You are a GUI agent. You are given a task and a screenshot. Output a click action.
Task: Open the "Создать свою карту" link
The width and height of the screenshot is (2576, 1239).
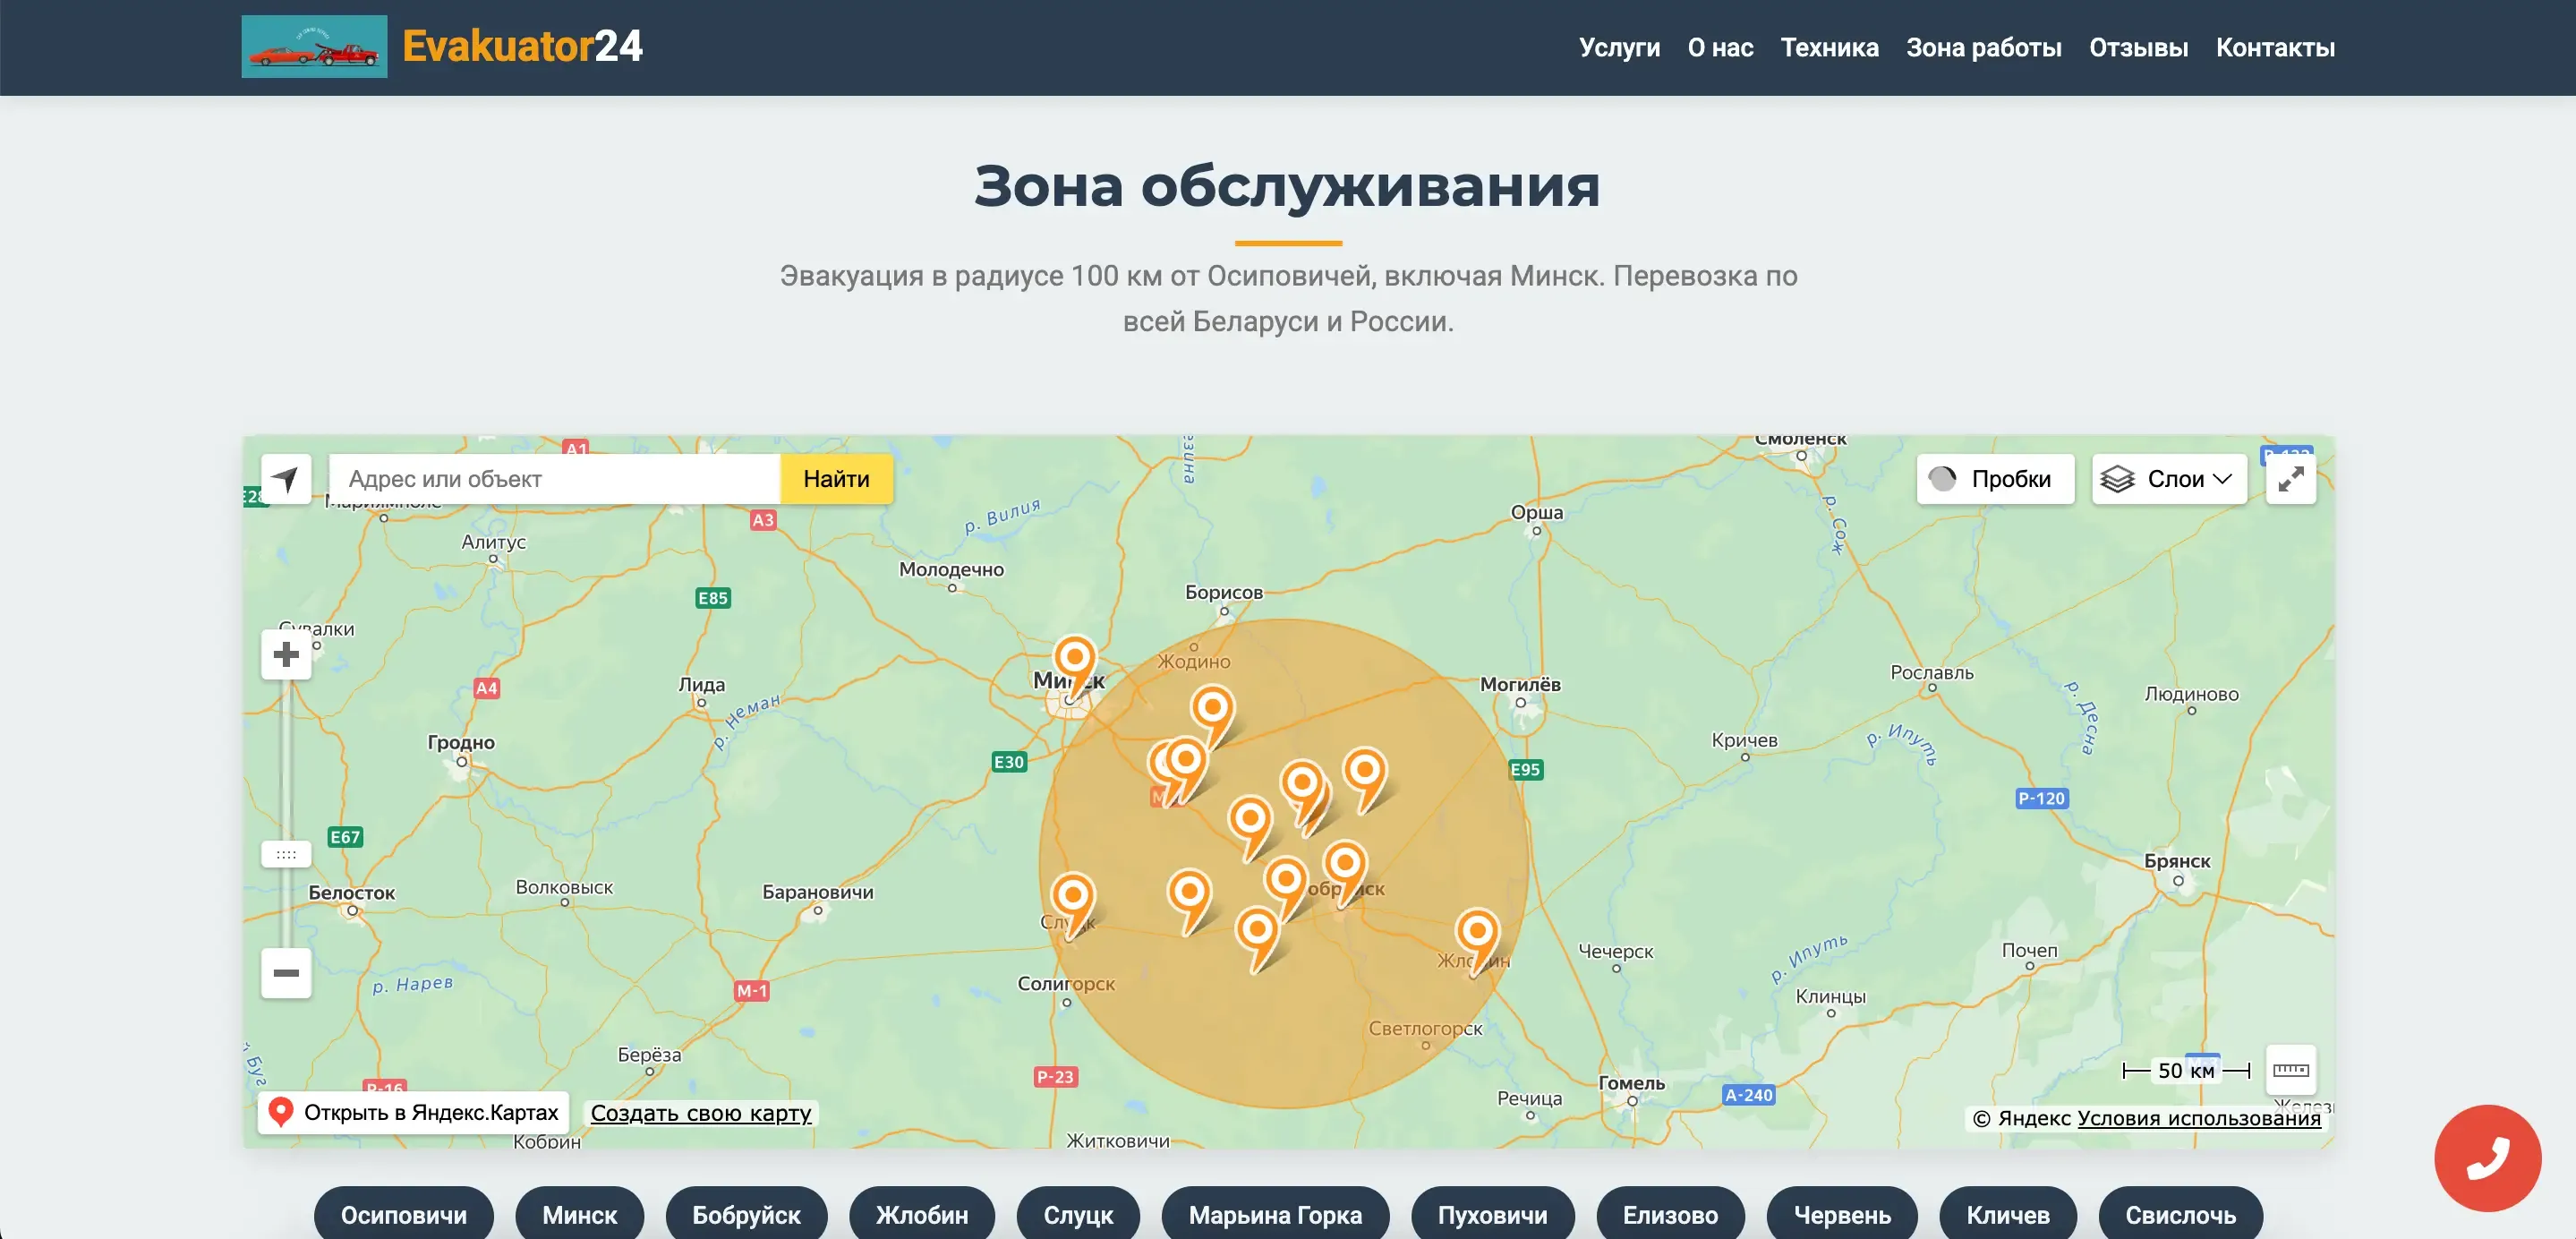tap(701, 1113)
